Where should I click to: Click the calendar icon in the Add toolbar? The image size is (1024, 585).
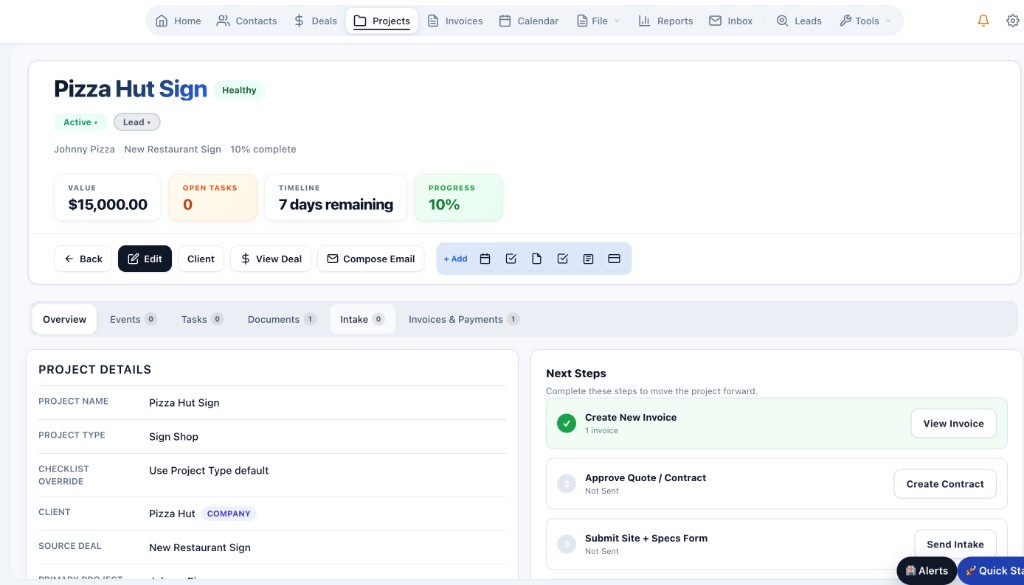point(485,258)
